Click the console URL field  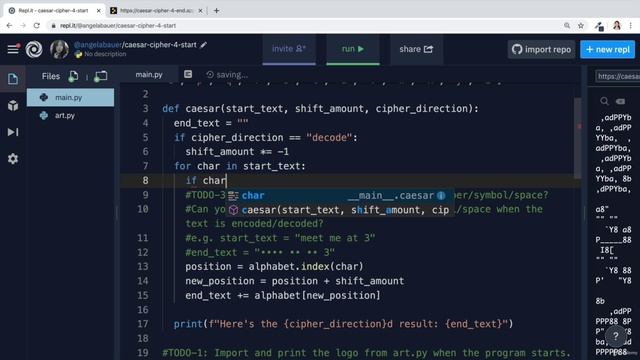[x=618, y=76]
